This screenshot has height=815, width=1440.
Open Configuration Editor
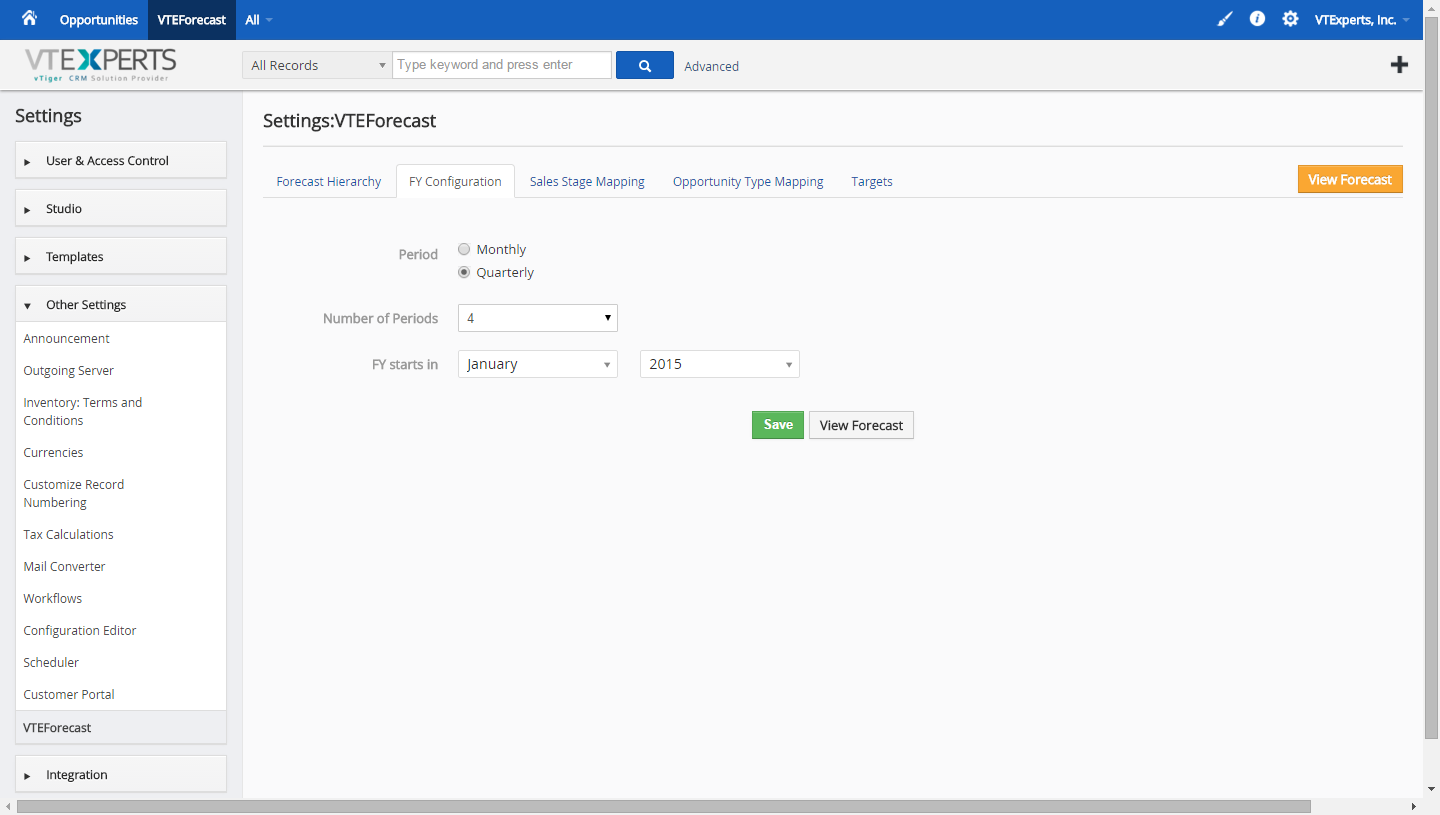(x=80, y=630)
